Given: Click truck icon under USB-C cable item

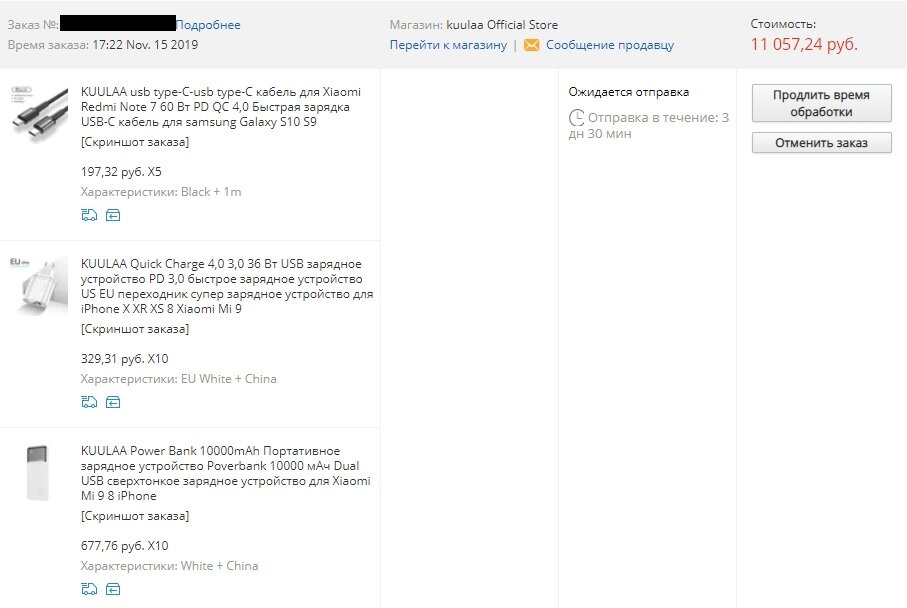Looking at the screenshot, I should click(89, 215).
